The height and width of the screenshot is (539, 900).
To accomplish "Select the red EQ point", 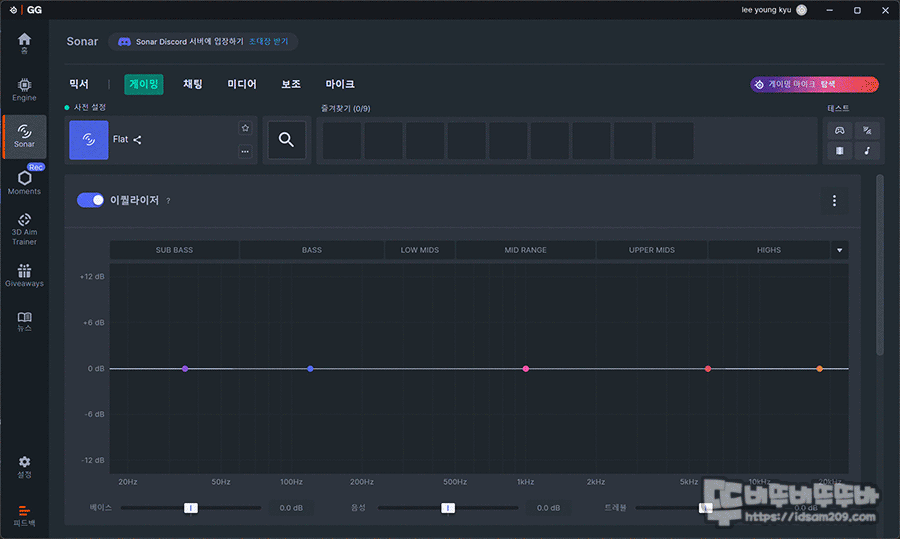I will tap(708, 369).
